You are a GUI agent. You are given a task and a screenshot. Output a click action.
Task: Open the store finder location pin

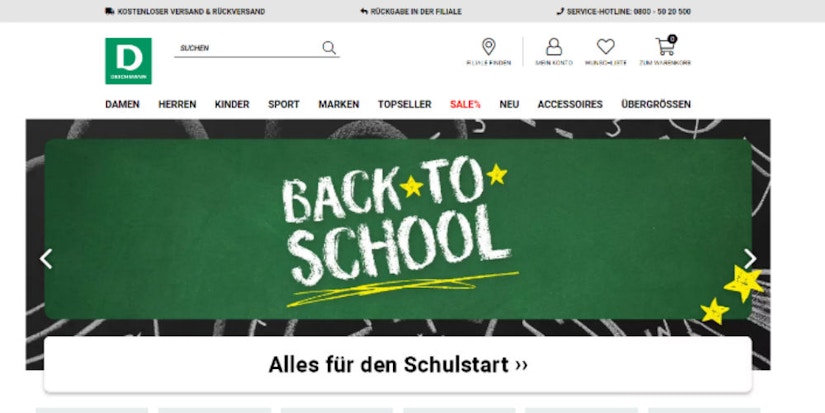(x=488, y=46)
